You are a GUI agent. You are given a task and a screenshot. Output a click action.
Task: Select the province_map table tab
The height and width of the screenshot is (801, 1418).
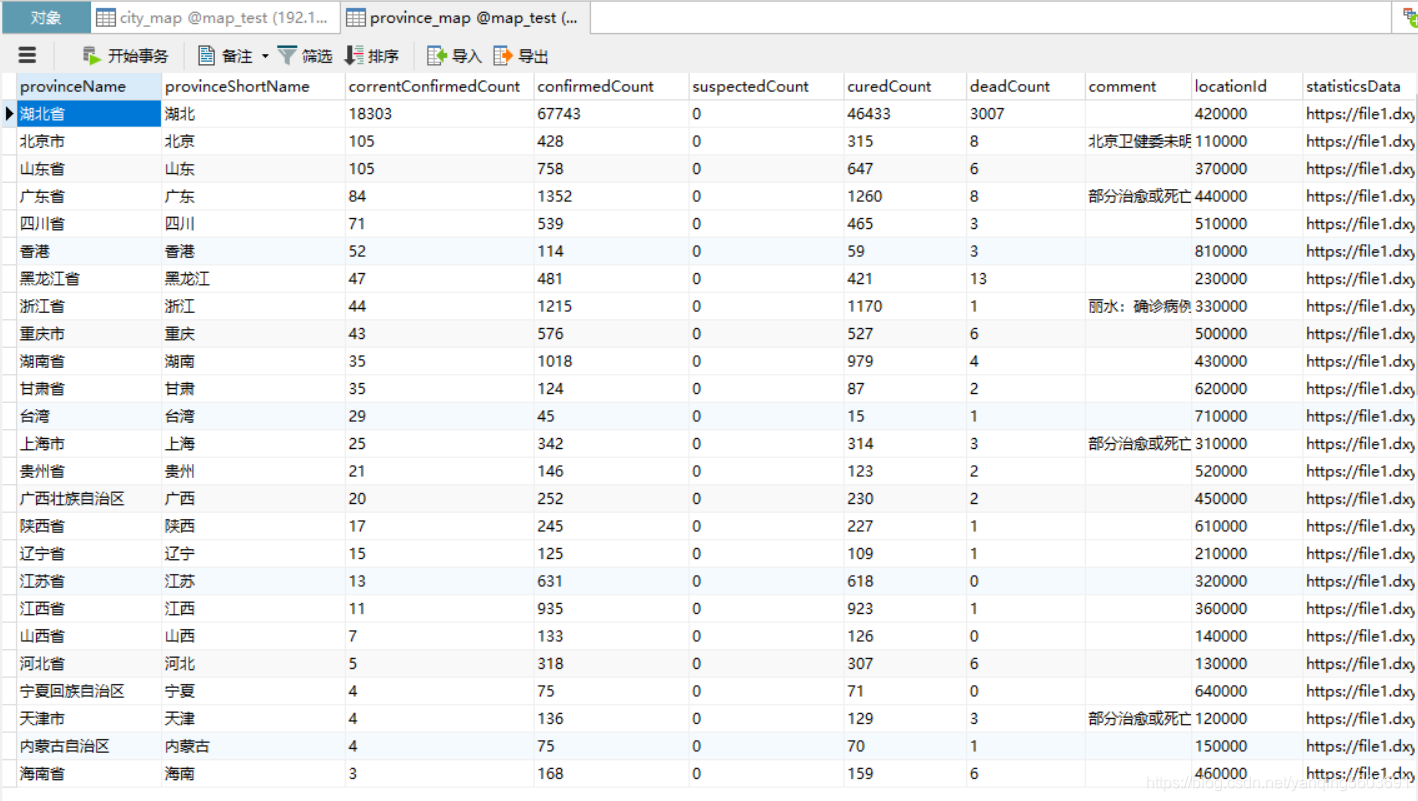[465, 17]
